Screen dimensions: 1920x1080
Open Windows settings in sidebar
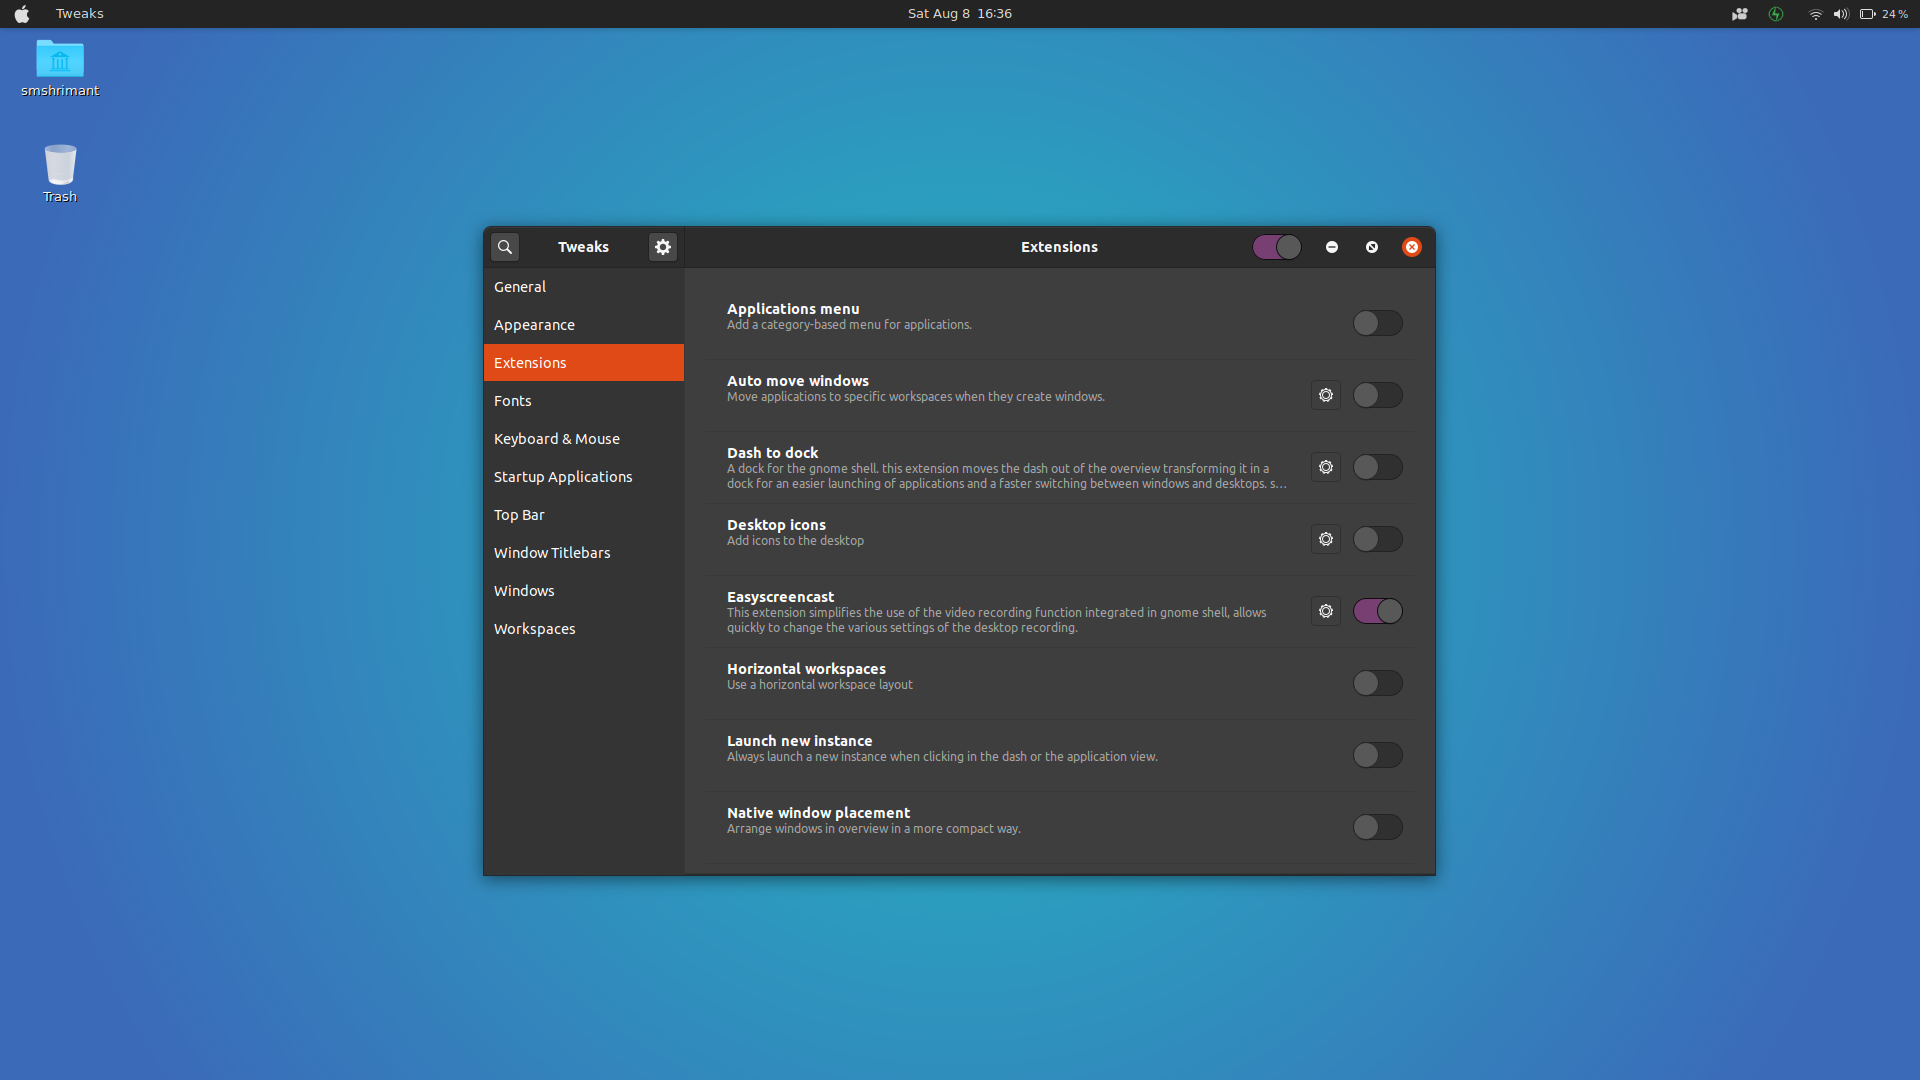[x=584, y=591]
